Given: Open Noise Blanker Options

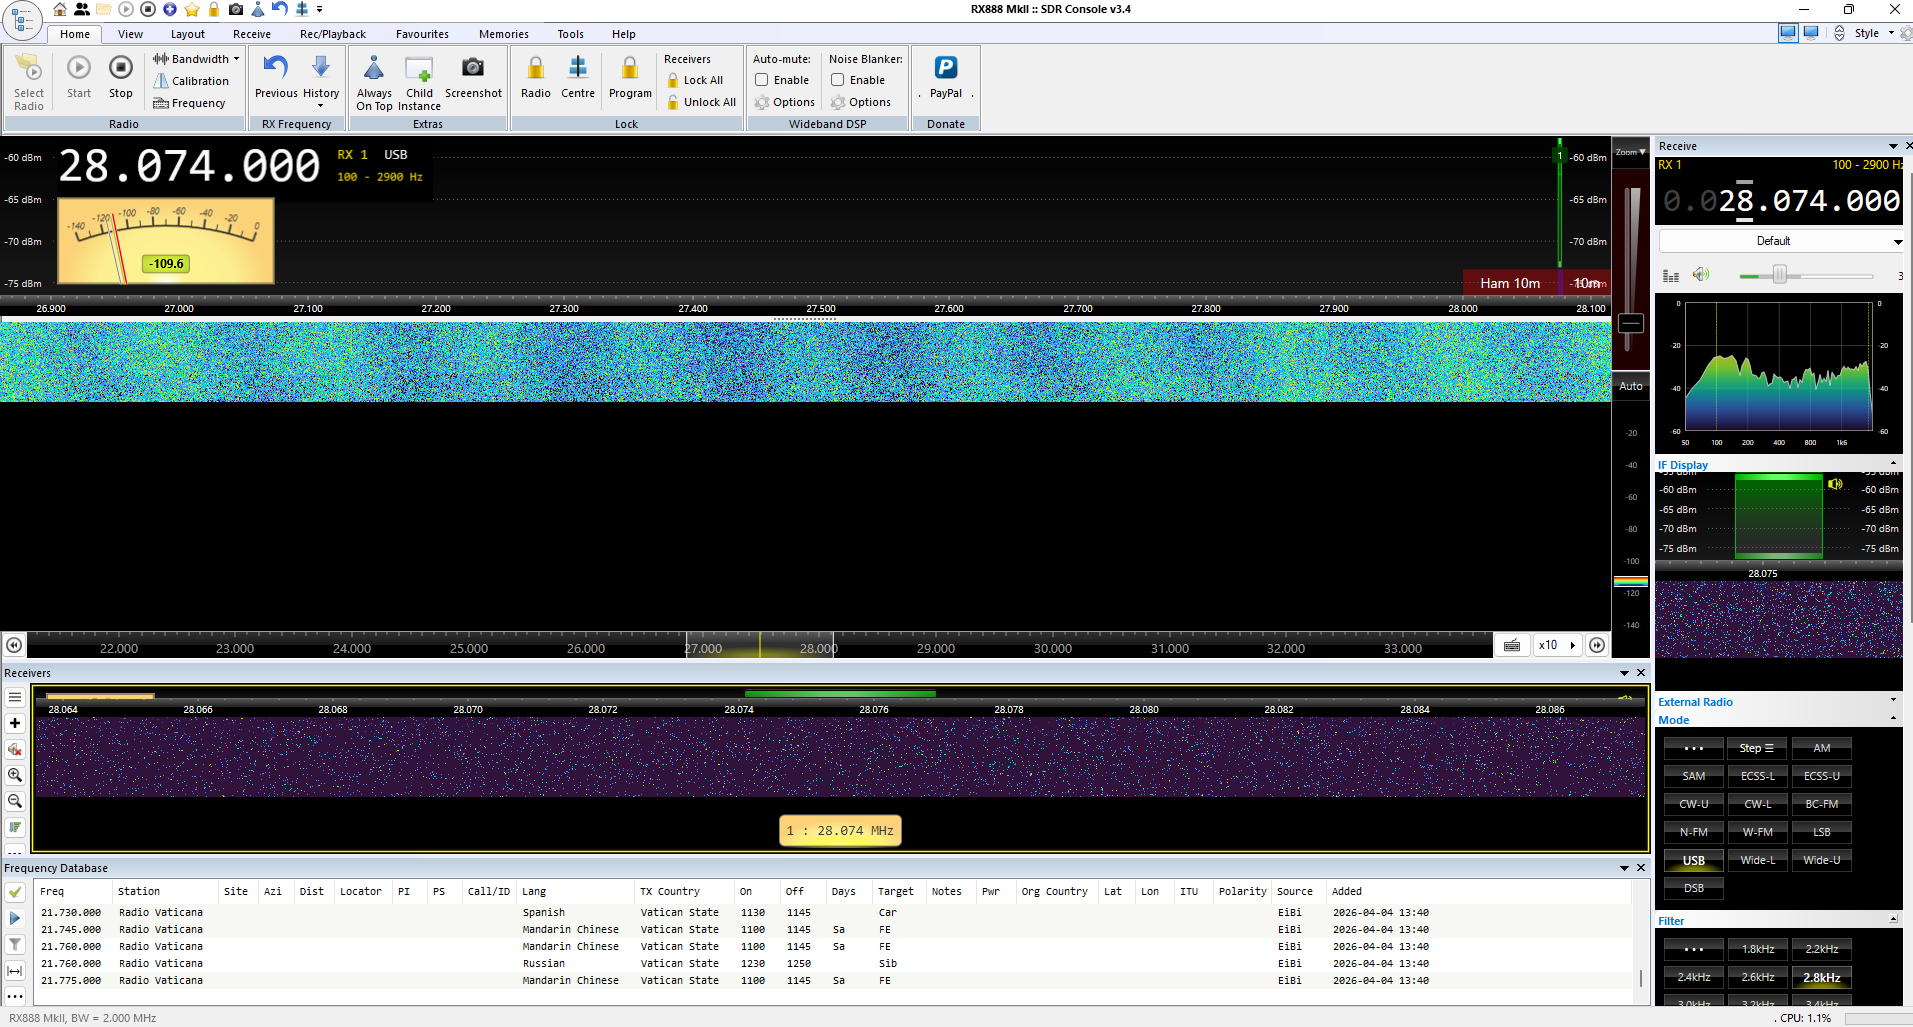Looking at the screenshot, I should pyautogui.click(x=861, y=102).
